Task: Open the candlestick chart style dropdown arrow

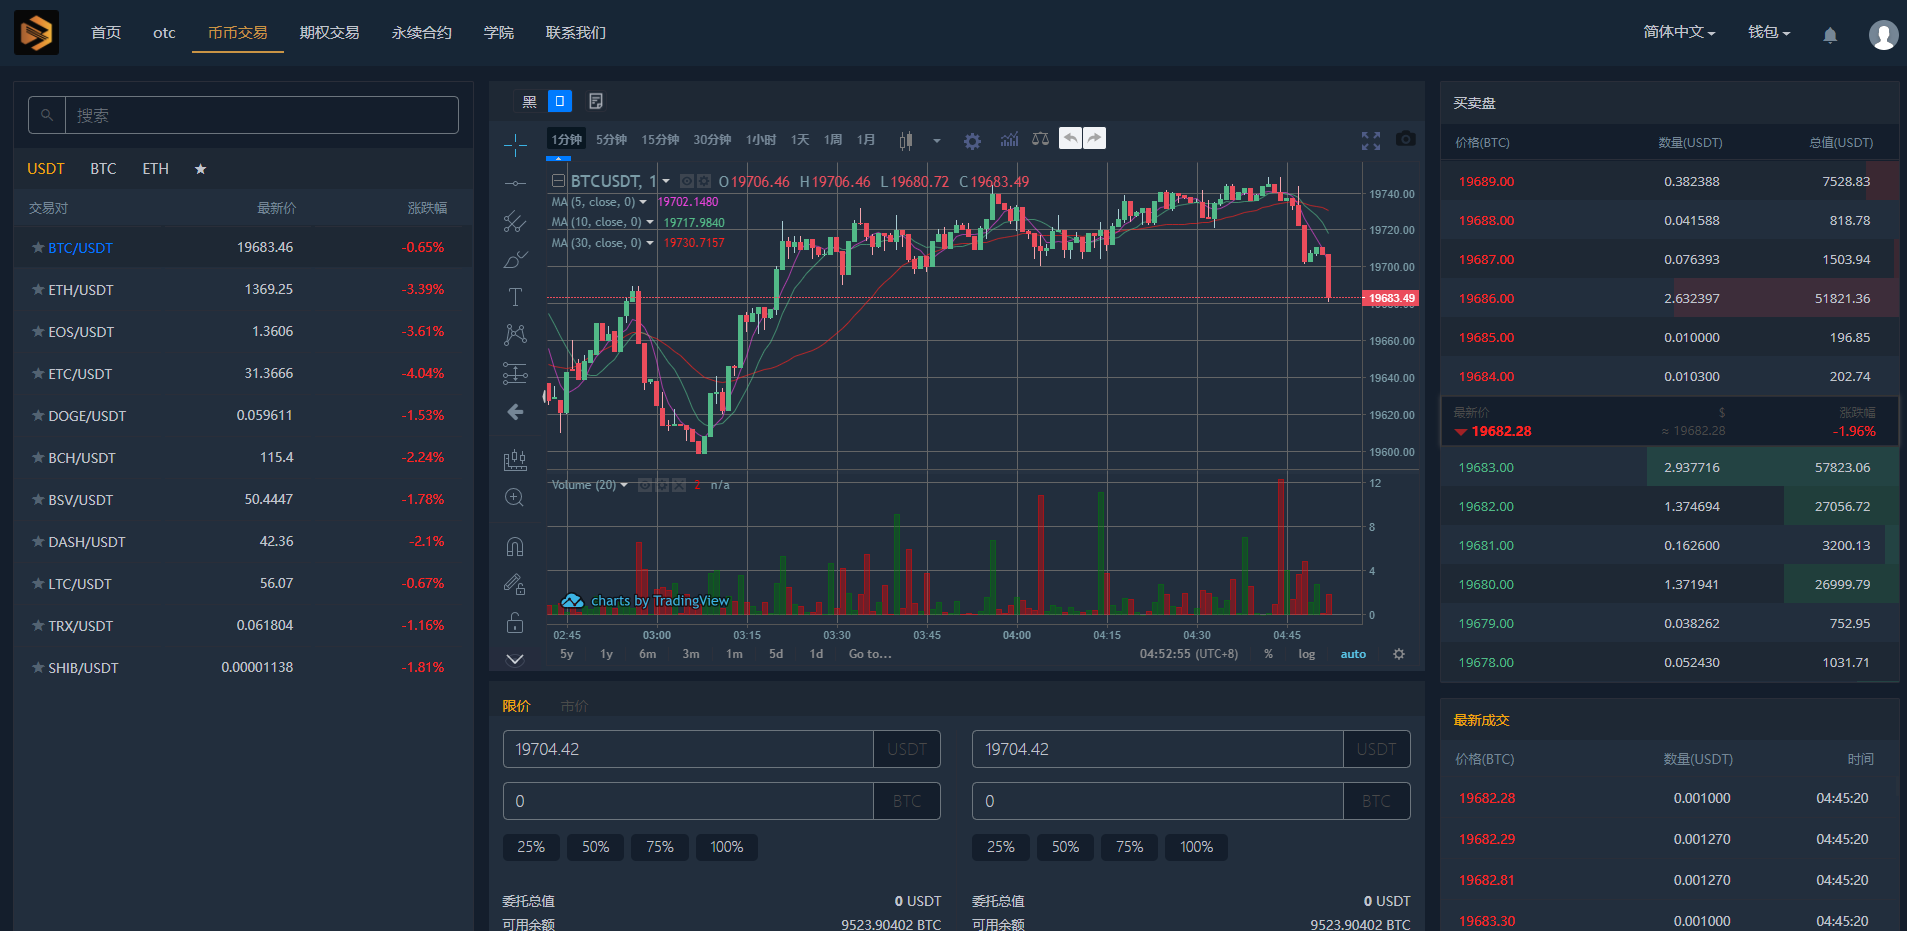Action: (936, 141)
